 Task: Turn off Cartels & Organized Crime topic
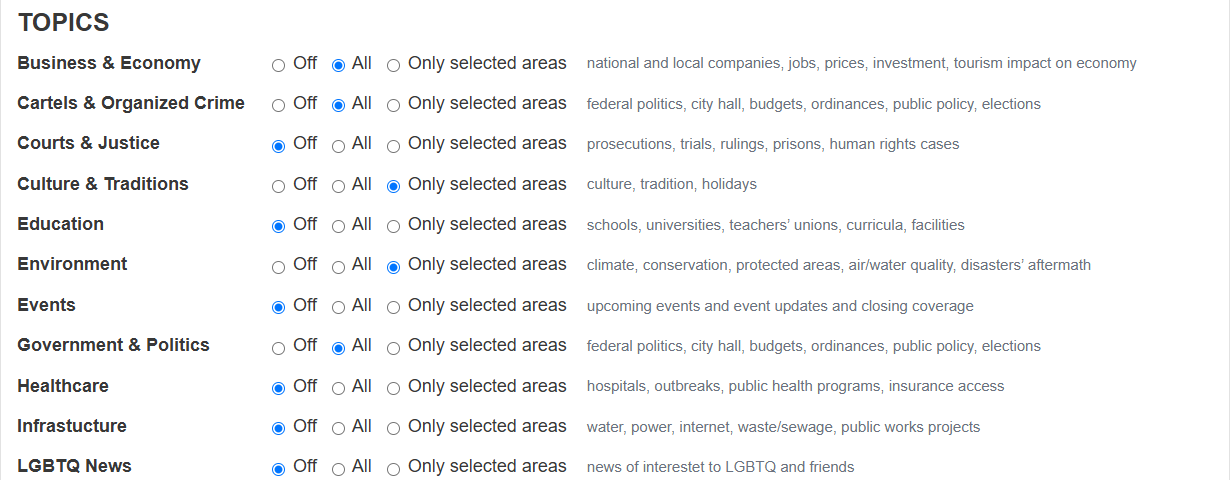coord(279,105)
